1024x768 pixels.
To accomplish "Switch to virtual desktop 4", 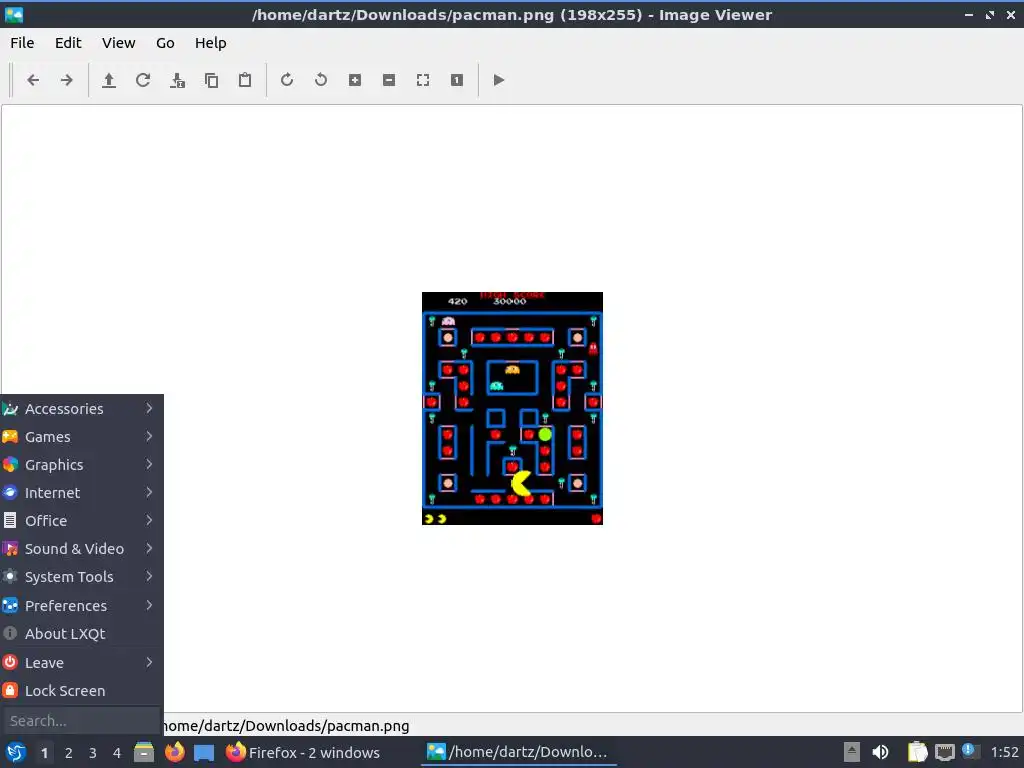I will (117, 753).
